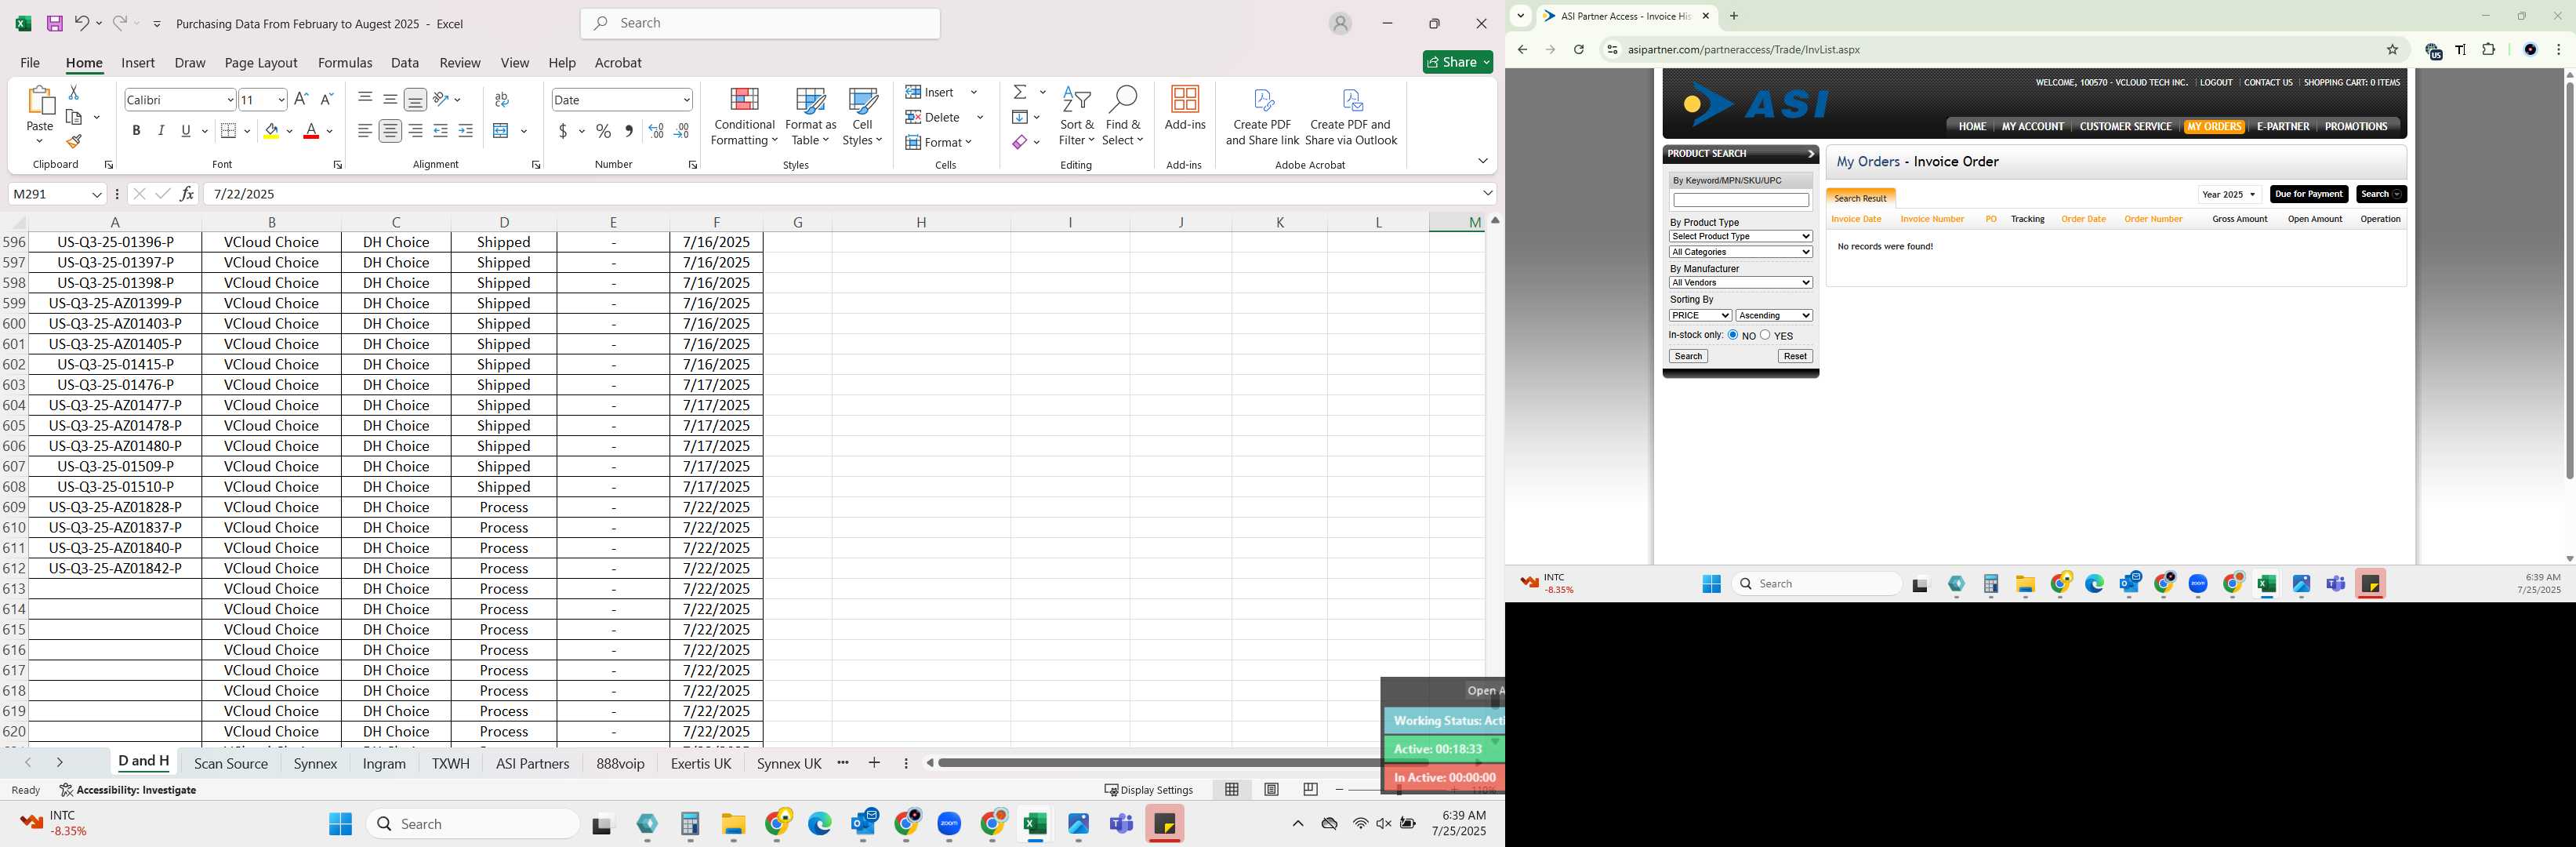
Task: Select the In-stock only YES radio button
Action: pos(1765,335)
